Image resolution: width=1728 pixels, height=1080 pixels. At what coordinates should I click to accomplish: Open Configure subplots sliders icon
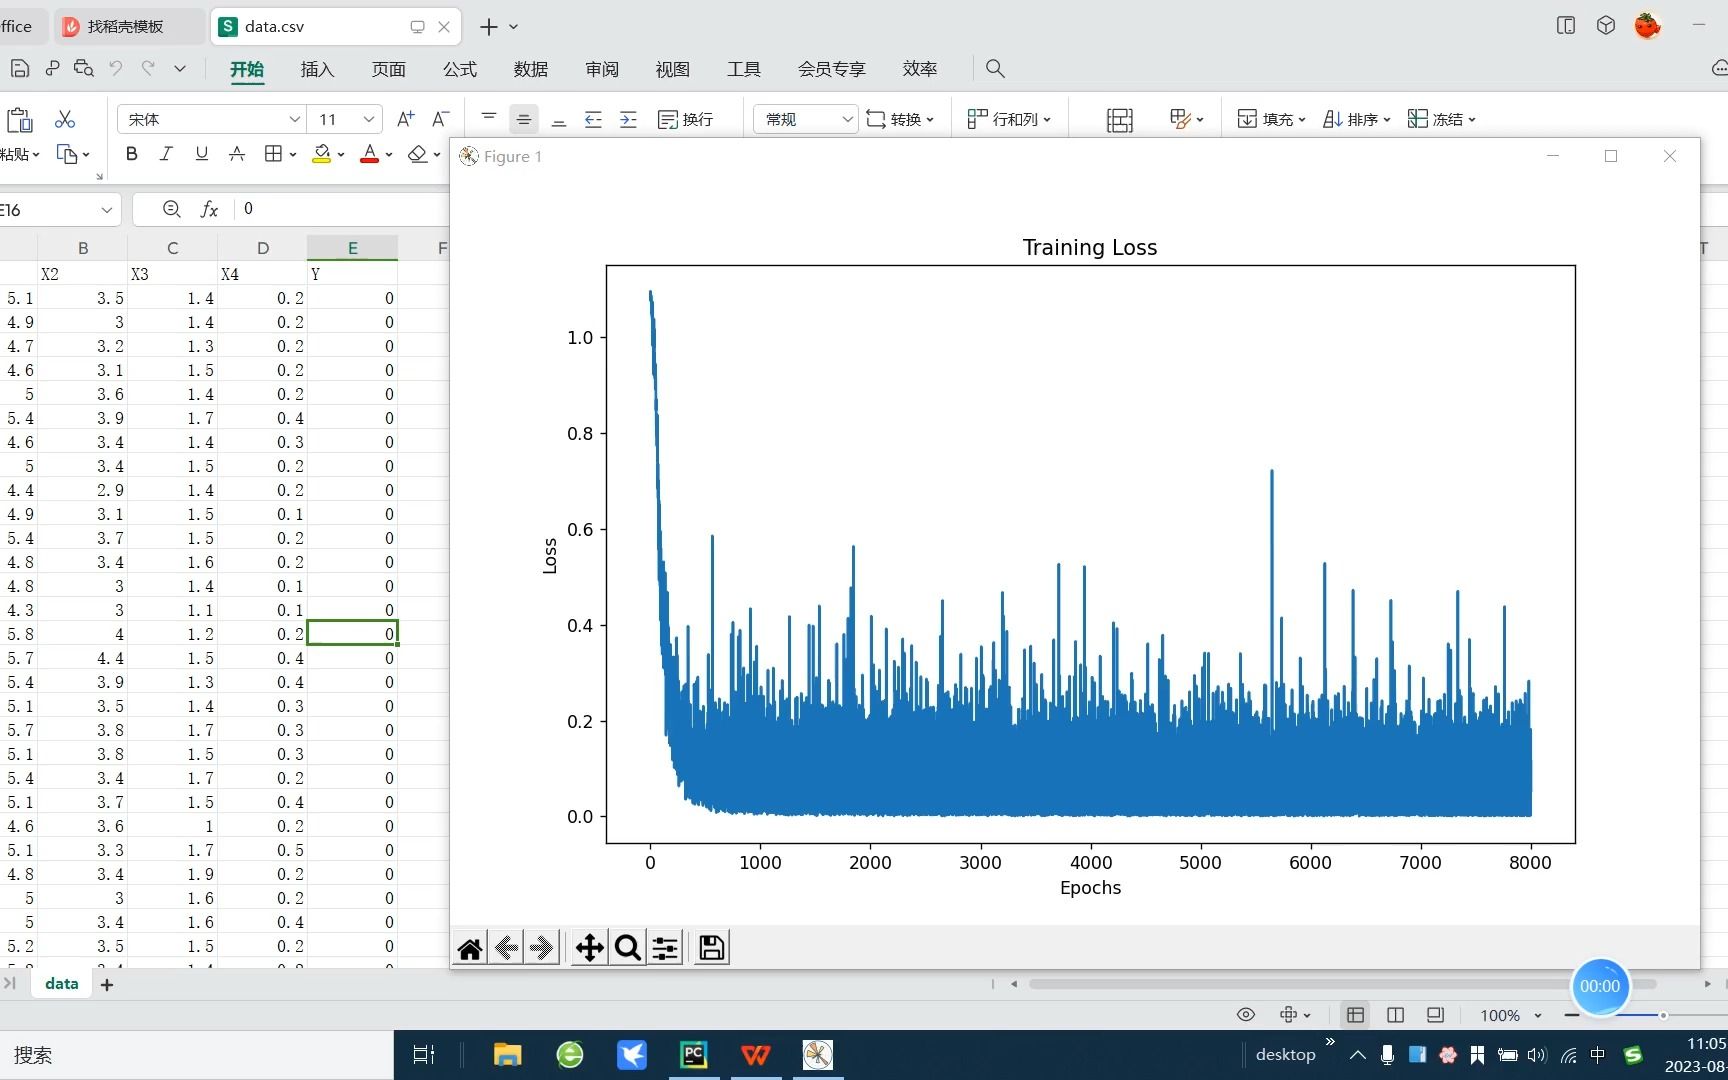click(666, 948)
